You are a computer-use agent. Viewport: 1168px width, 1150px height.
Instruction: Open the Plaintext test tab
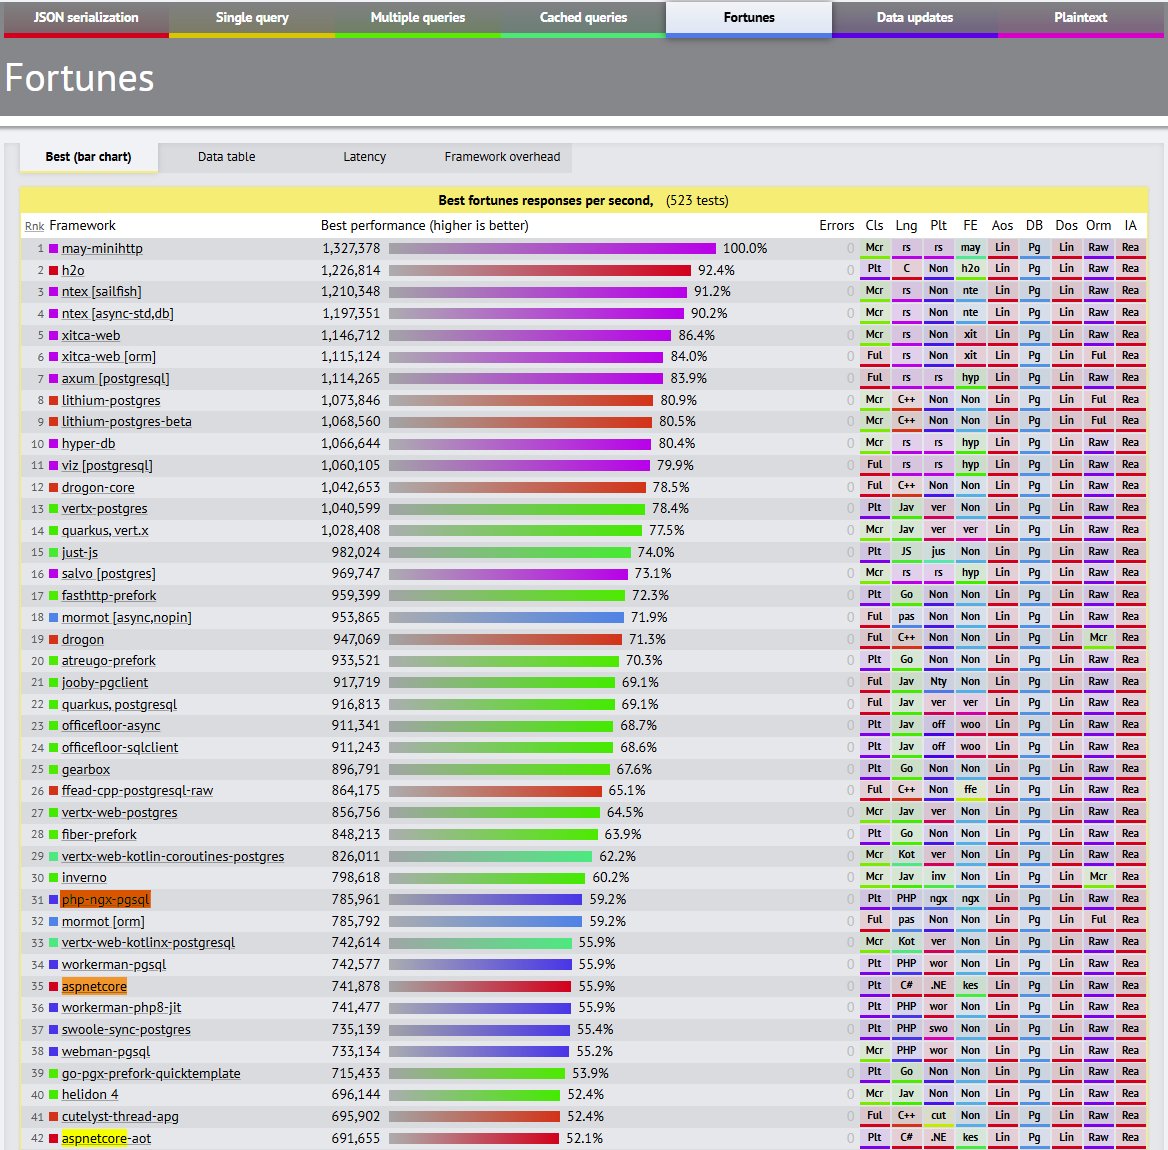(x=1081, y=19)
